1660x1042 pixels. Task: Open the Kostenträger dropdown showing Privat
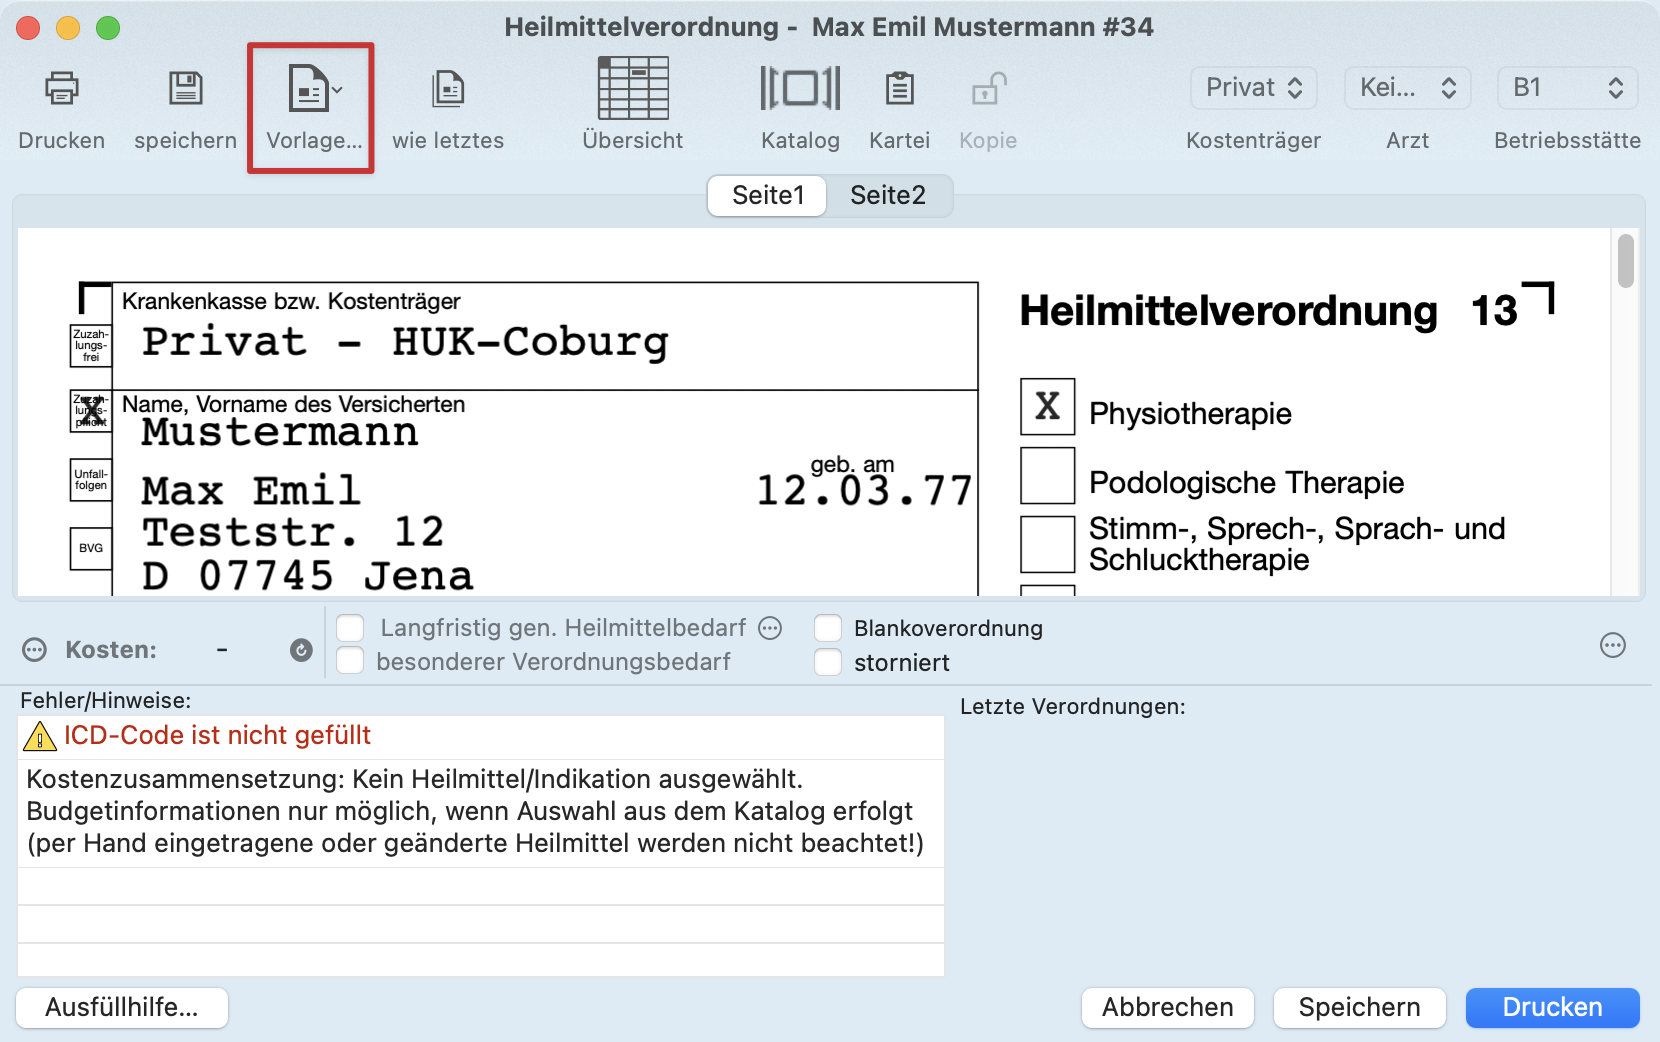(1254, 88)
